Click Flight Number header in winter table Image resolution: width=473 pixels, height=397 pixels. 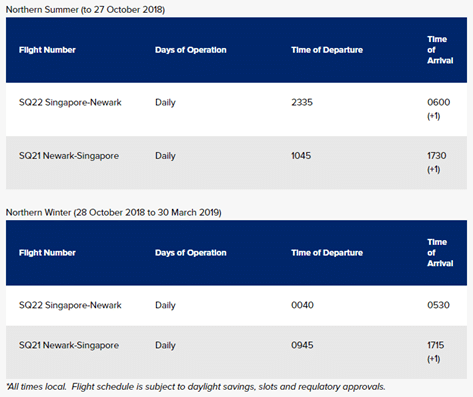[47, 253]
